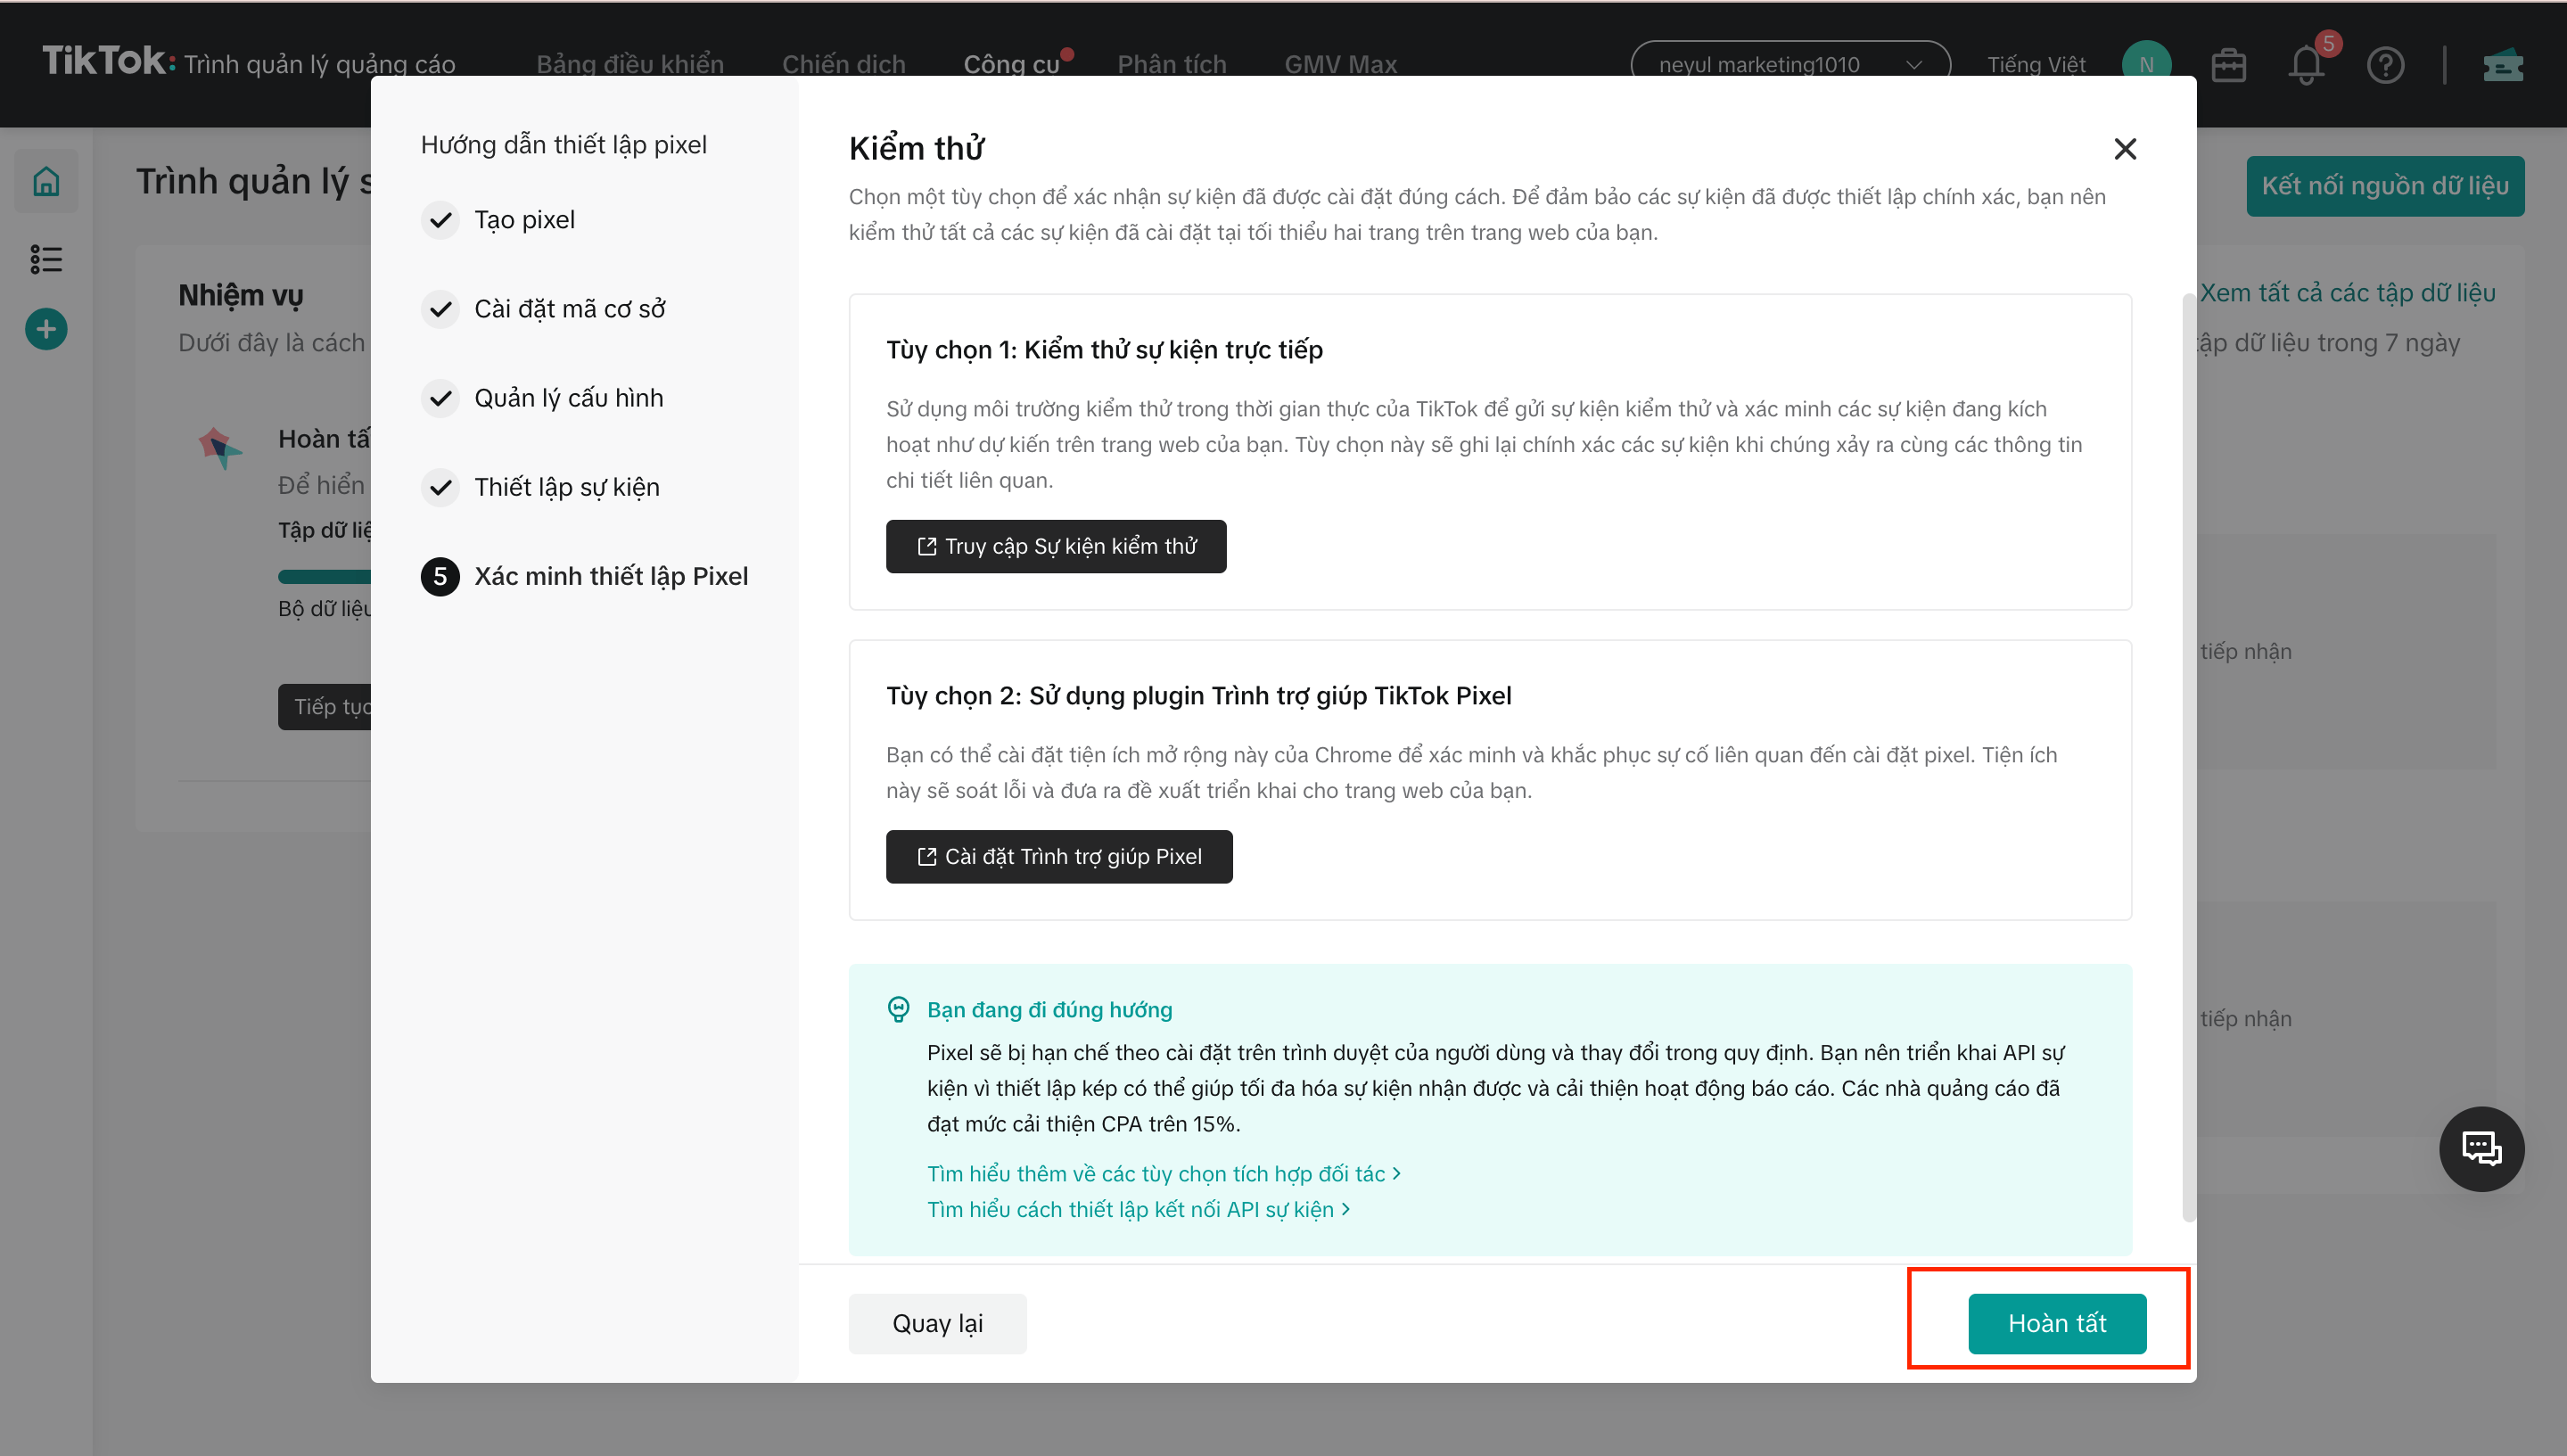
Task: Click the lightbulb tip icon
Action: (x=898, y=1009)
